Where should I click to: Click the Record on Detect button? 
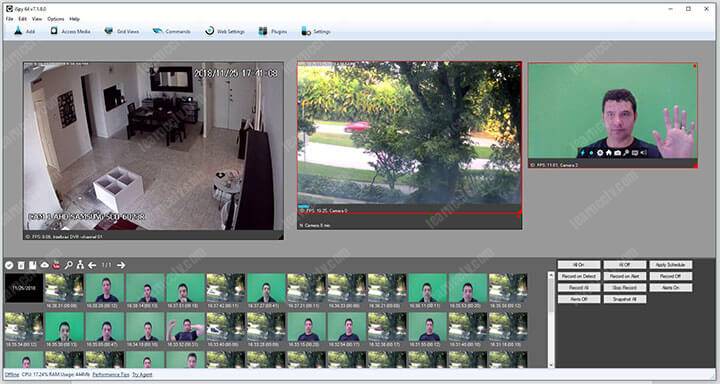click(579, 276)
